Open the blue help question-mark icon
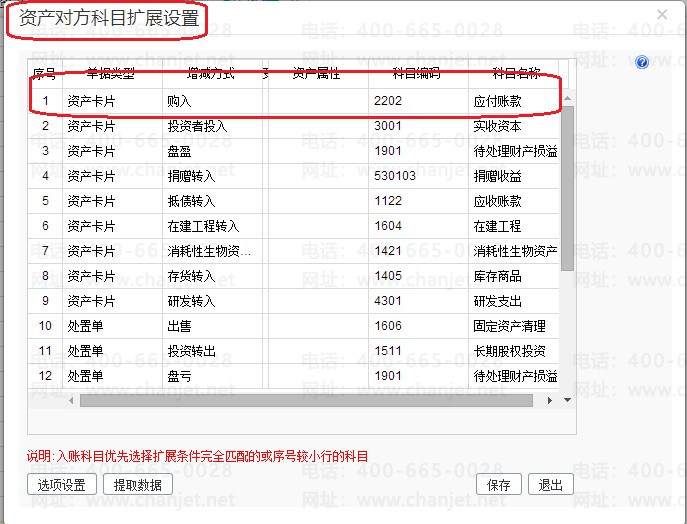Screen dimensions: 687x524 [x=642, y=62]
